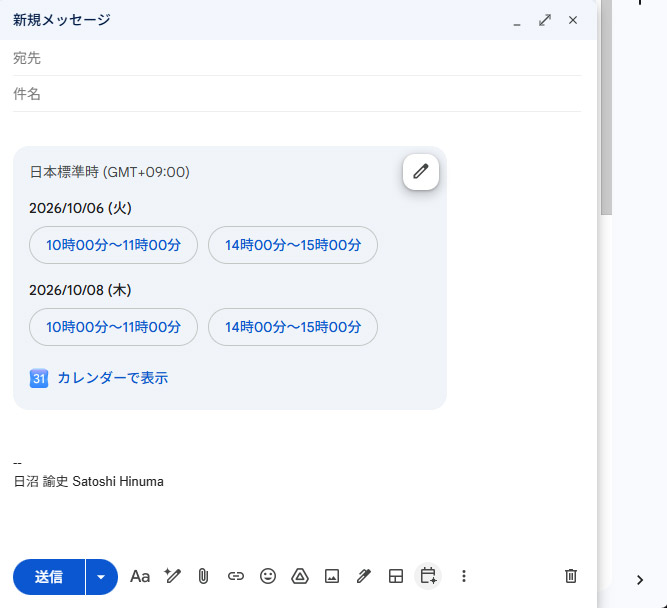Select 10時00分～11時00分 slot on 2026/10/08

[113, 327]
